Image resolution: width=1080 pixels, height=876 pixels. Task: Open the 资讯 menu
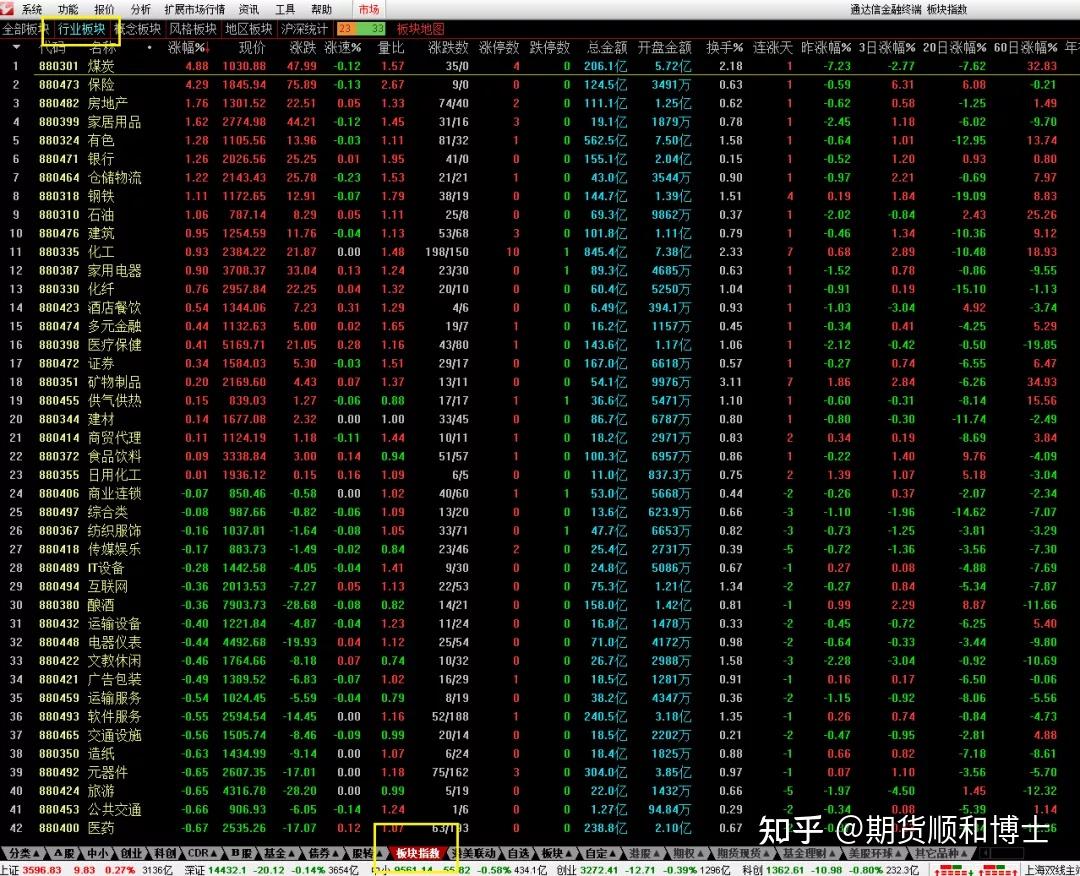pyautogui.click(x=249, y=9)
